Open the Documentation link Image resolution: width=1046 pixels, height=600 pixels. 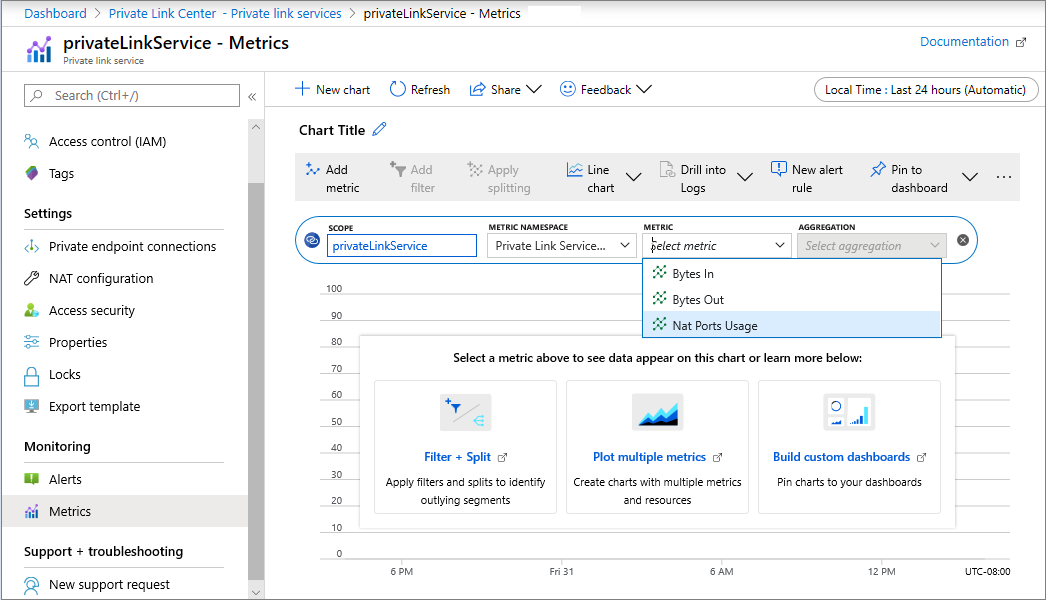[x=972, y=42]
